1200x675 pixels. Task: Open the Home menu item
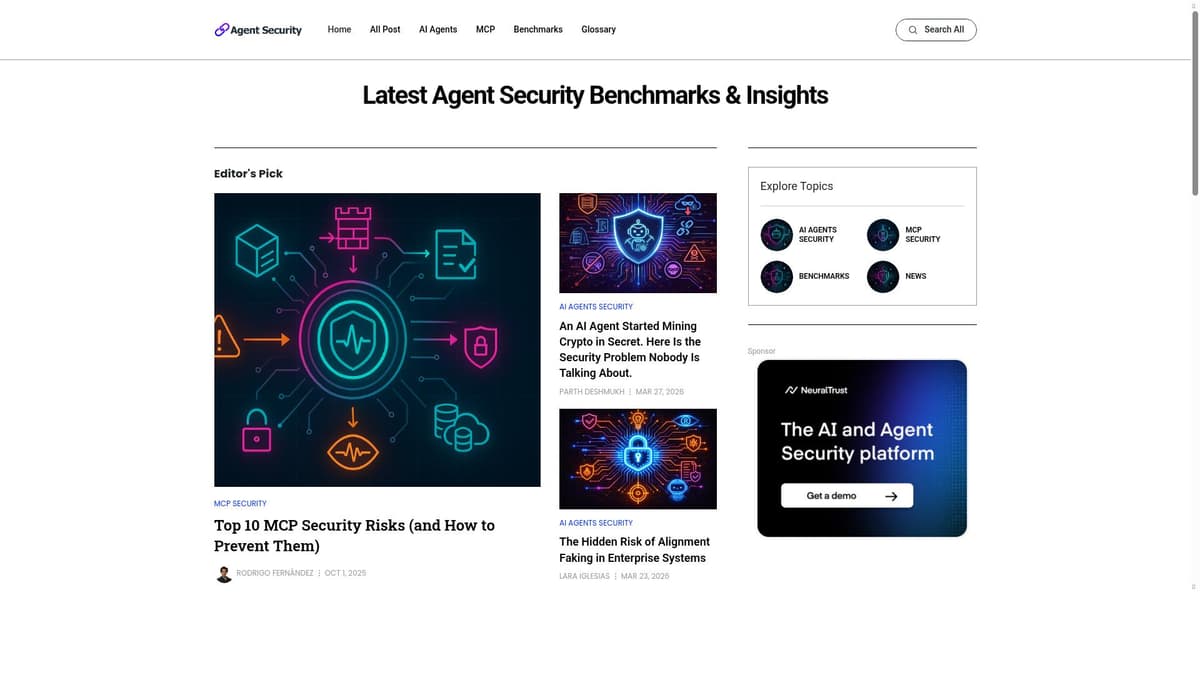click(339, 29)
